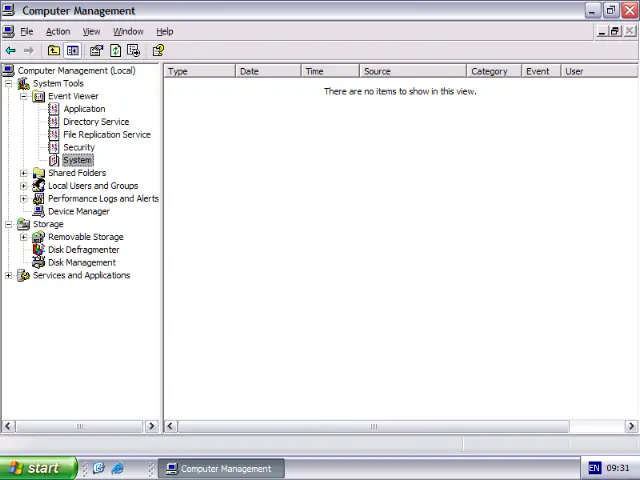Select the Directory Service text label

point(96,122)
